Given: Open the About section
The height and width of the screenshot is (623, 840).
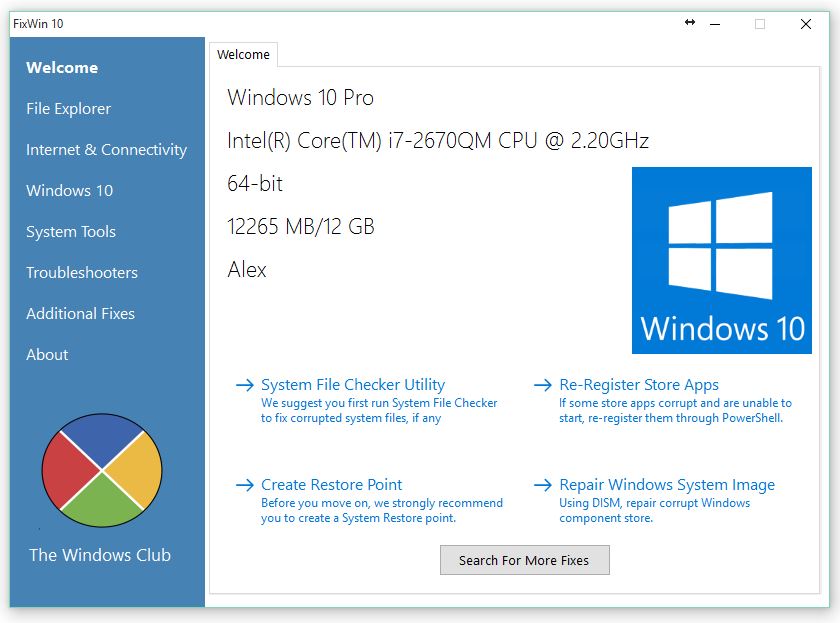Looking at the screenshot, I should click(x=47, y=355).
